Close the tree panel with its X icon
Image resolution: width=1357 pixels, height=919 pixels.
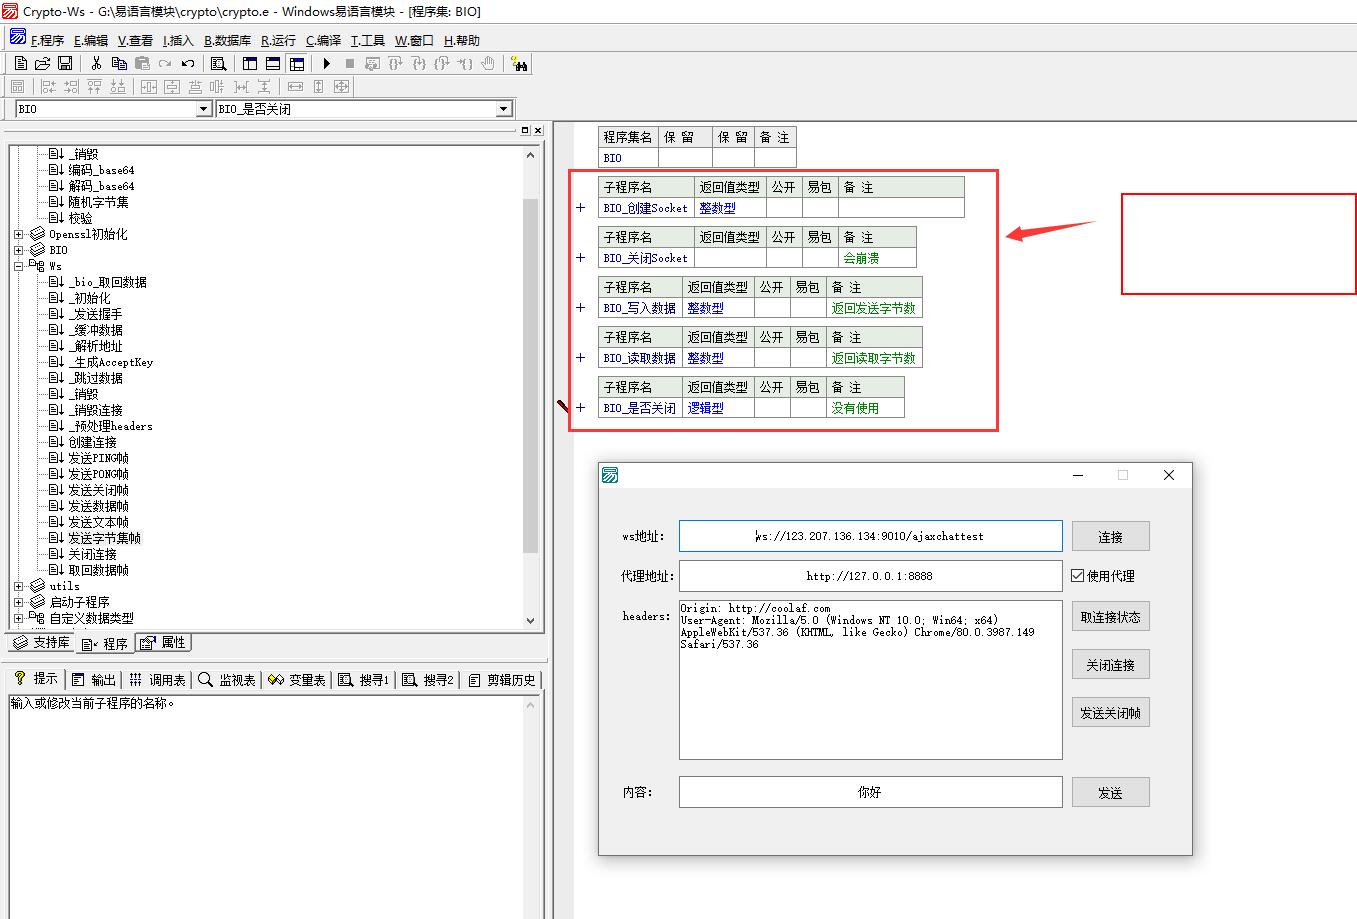538,130
